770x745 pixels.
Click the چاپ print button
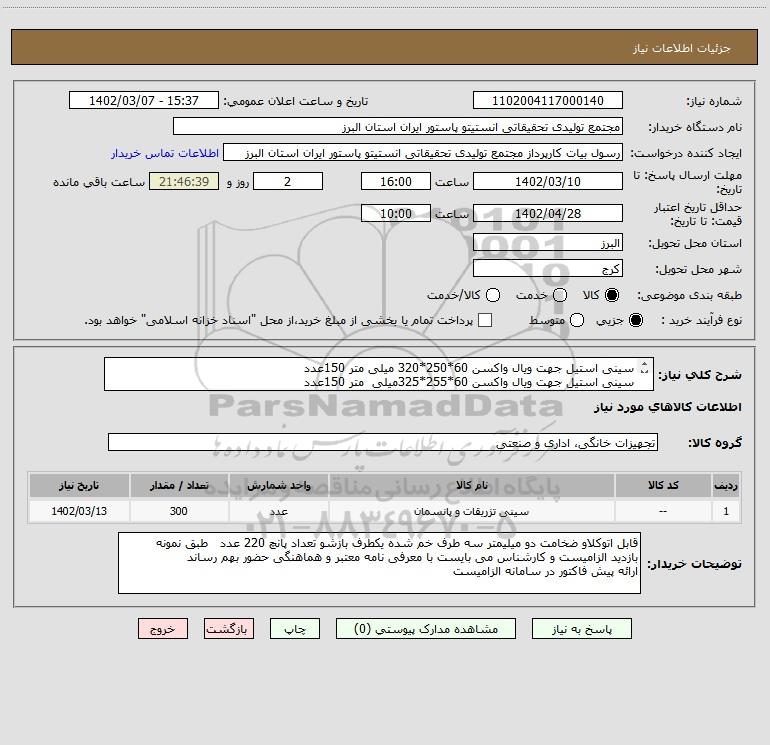[295, 629]
